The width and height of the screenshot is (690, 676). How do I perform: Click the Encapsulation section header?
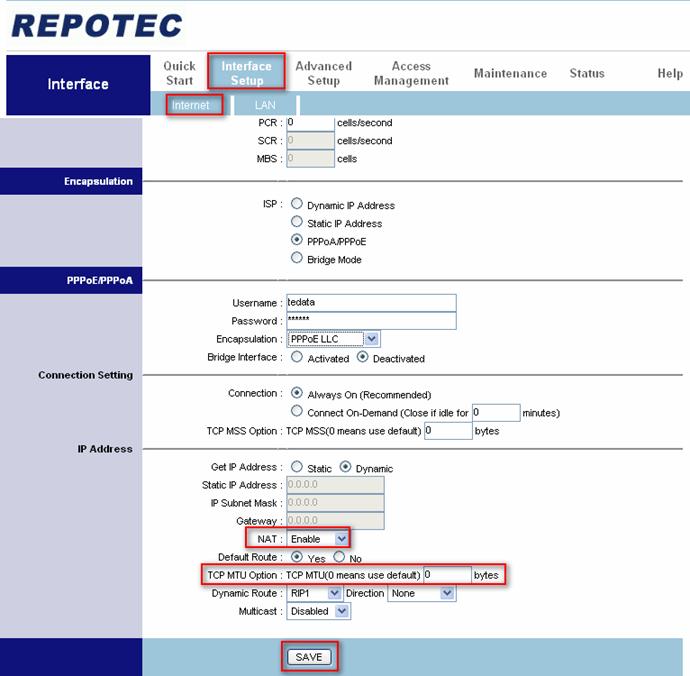tap(71, 181)
